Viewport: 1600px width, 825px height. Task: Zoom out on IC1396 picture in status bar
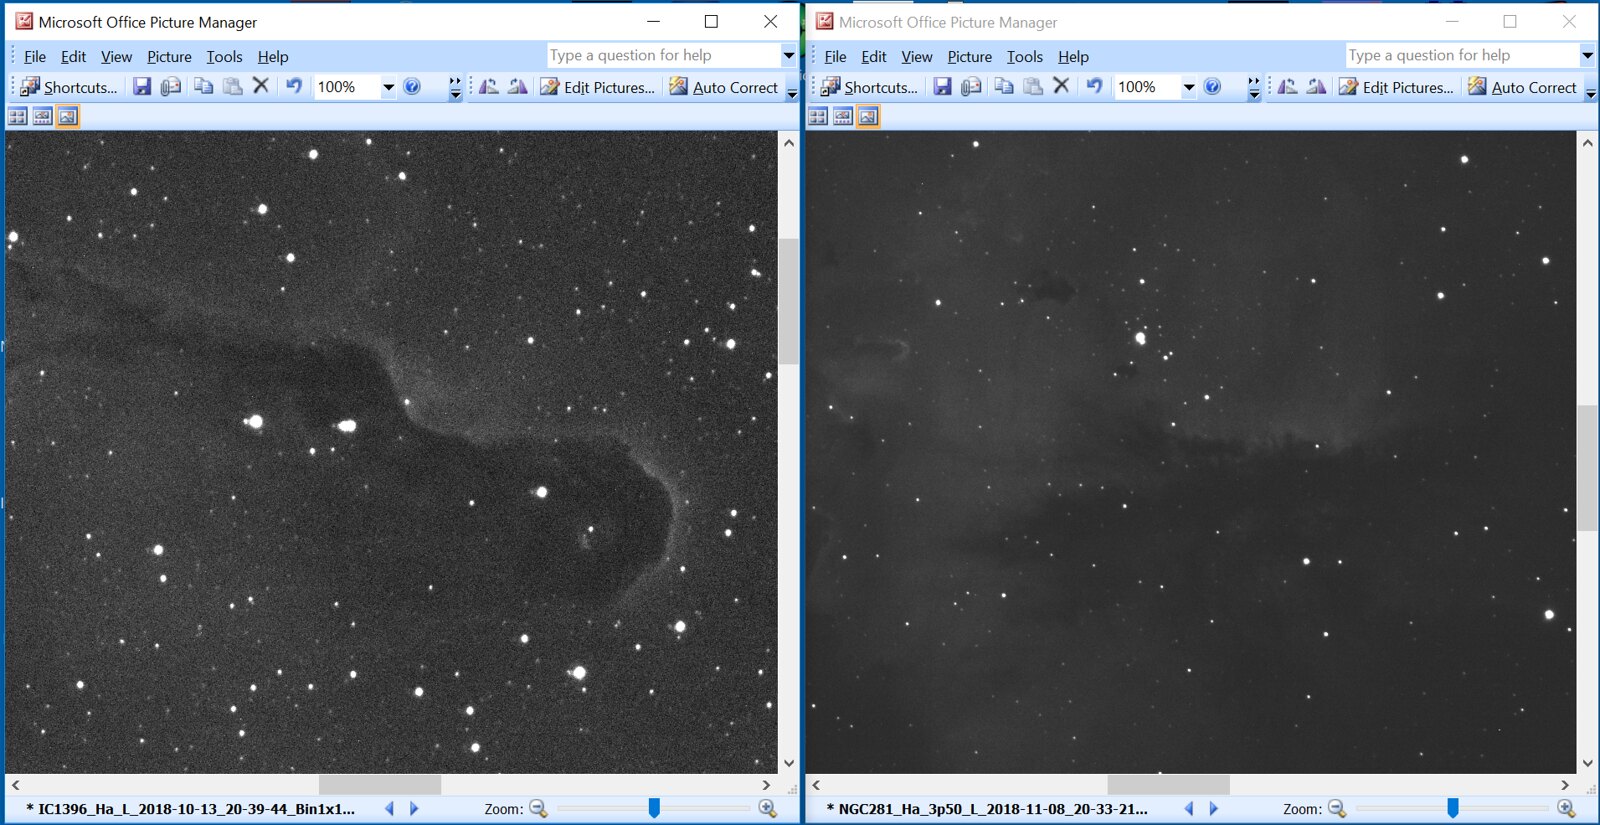[538, 808]
